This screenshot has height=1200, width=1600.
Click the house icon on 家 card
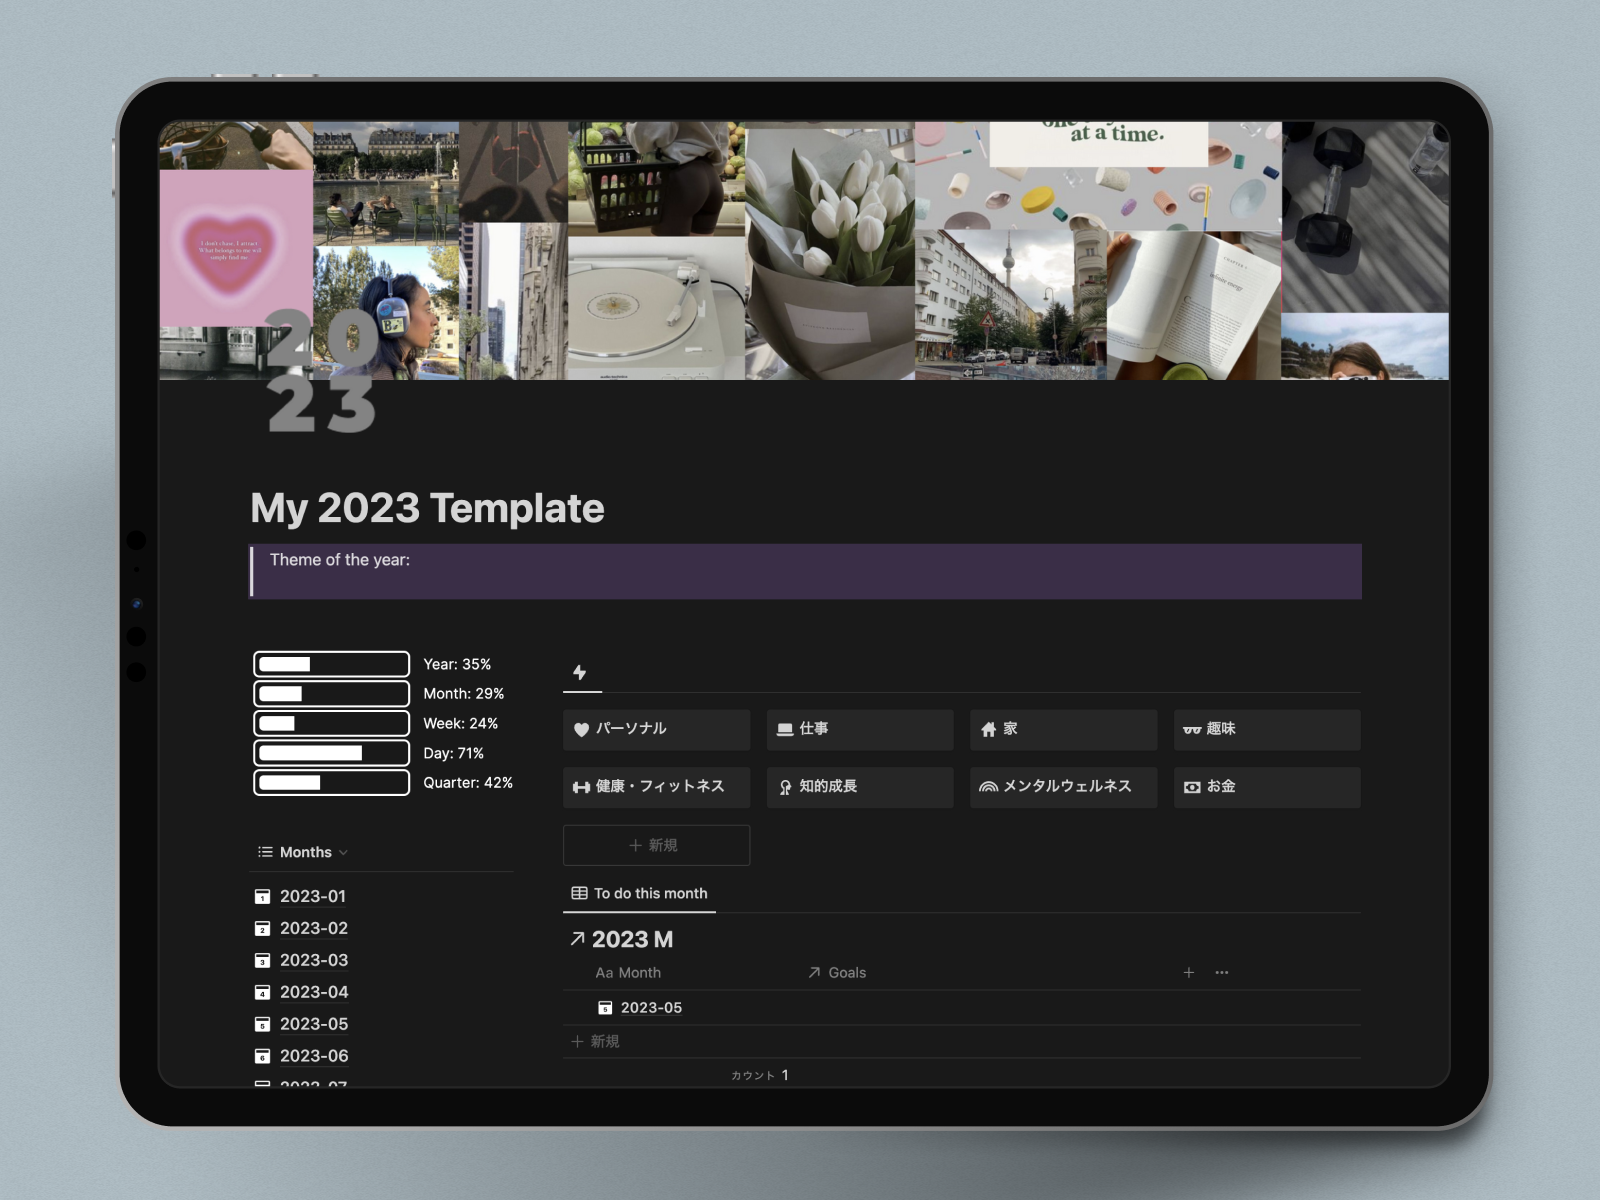pyautogui.click(x=988, y=730)
